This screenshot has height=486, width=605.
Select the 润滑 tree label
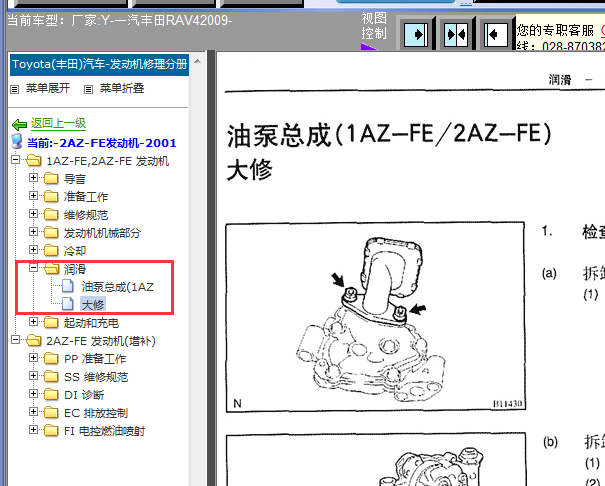75,269
